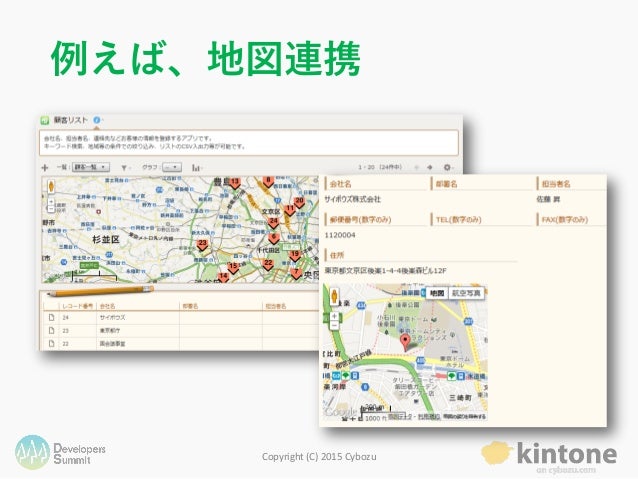Click the レコード番号 column header
The image size is (638, 479).
77,306
